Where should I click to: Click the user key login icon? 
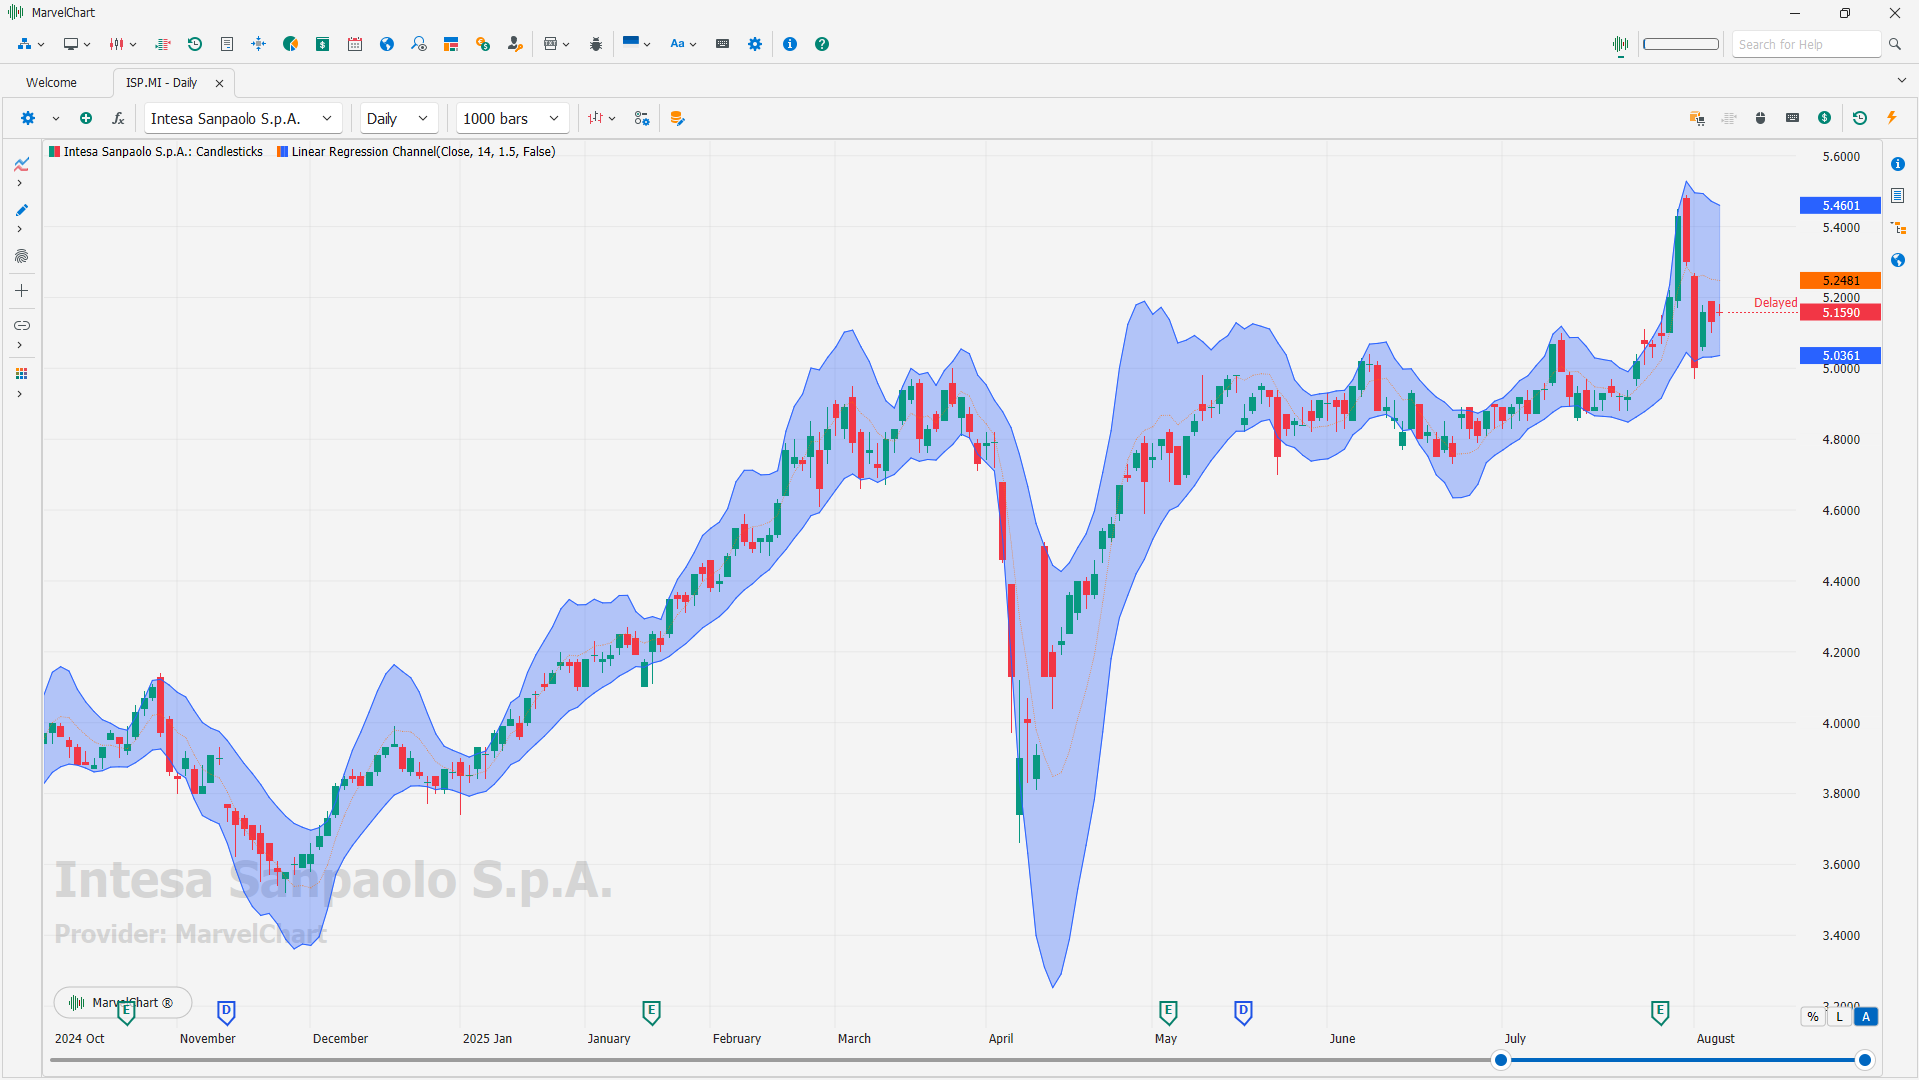click(515, 44)
